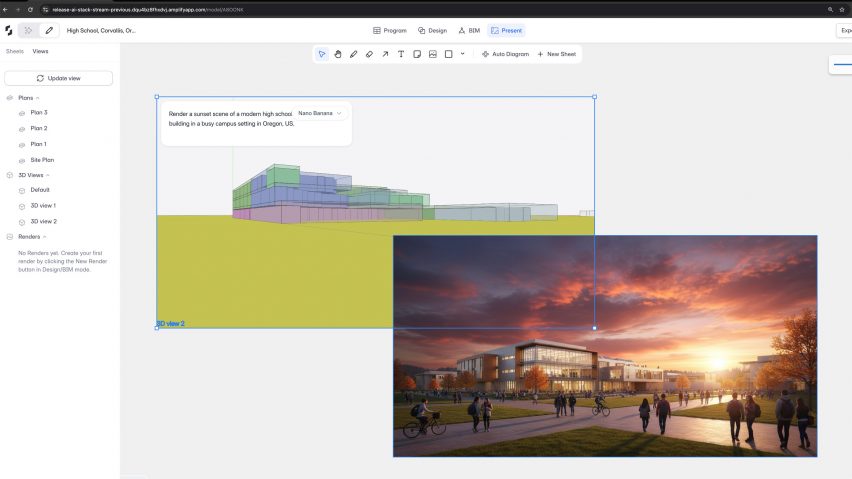Choose the text tool
The width and height of the screenshot is (852, 479).
tap(400, 54)
